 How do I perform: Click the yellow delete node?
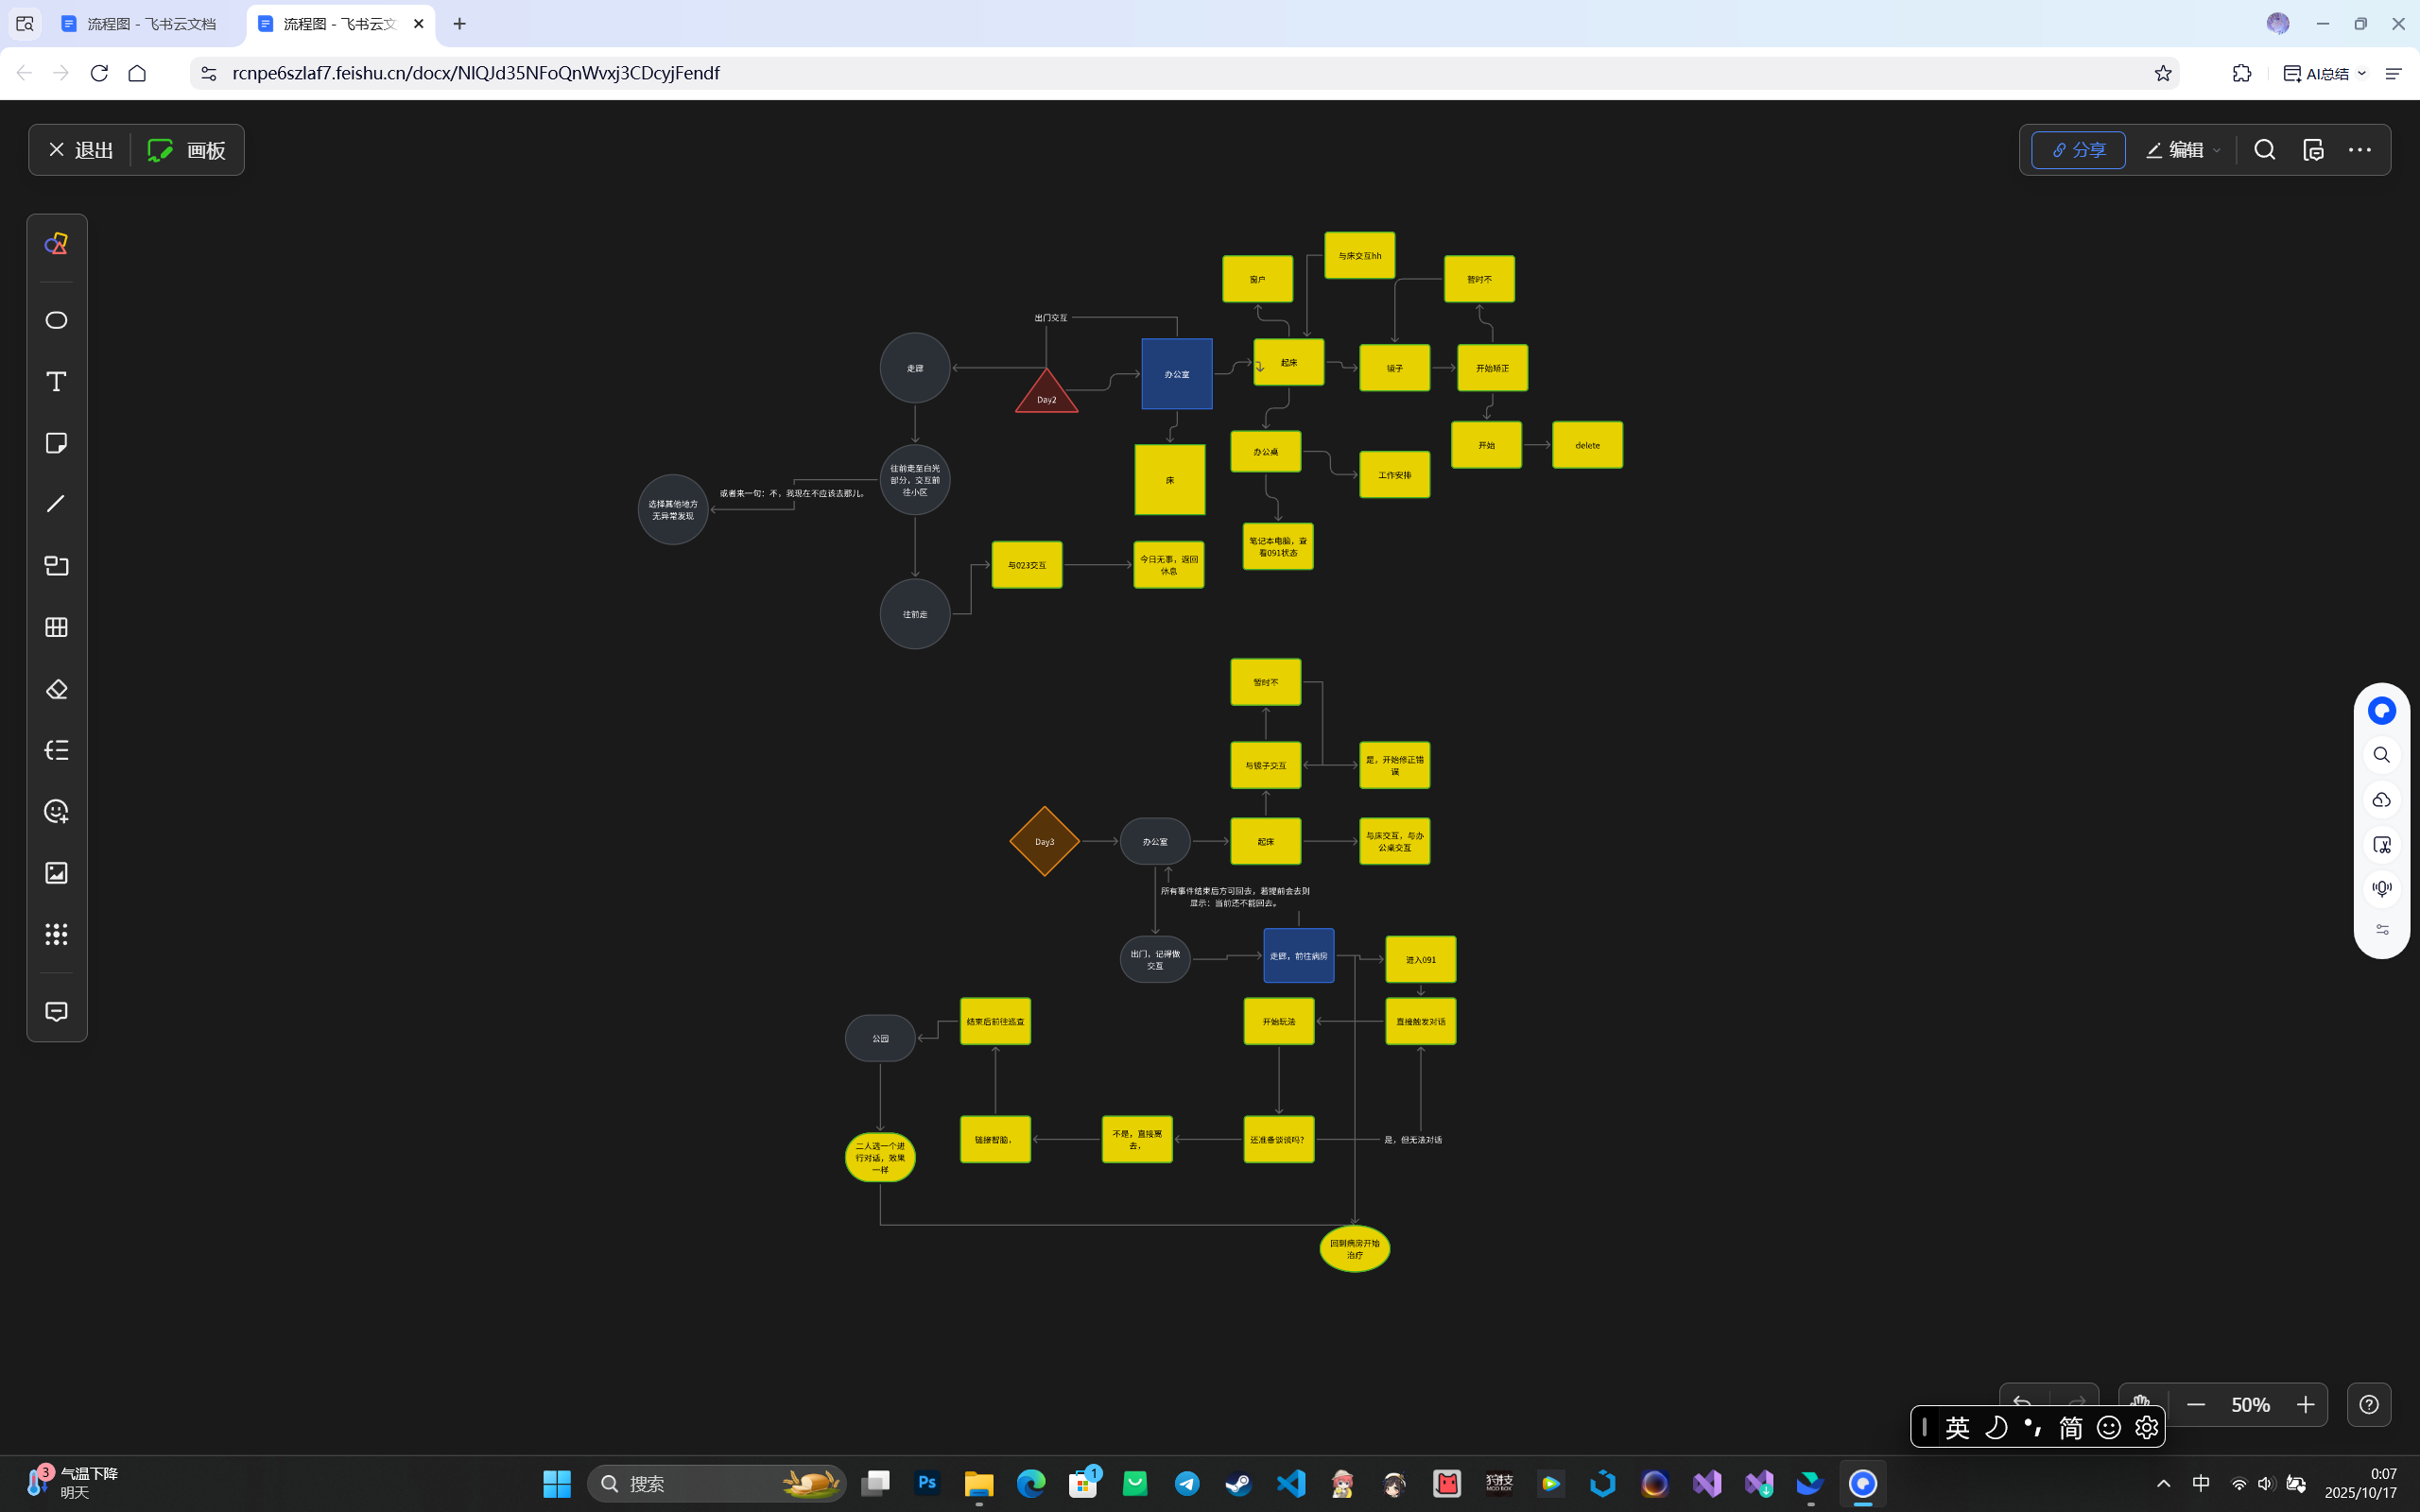[x=1587, y=445]
